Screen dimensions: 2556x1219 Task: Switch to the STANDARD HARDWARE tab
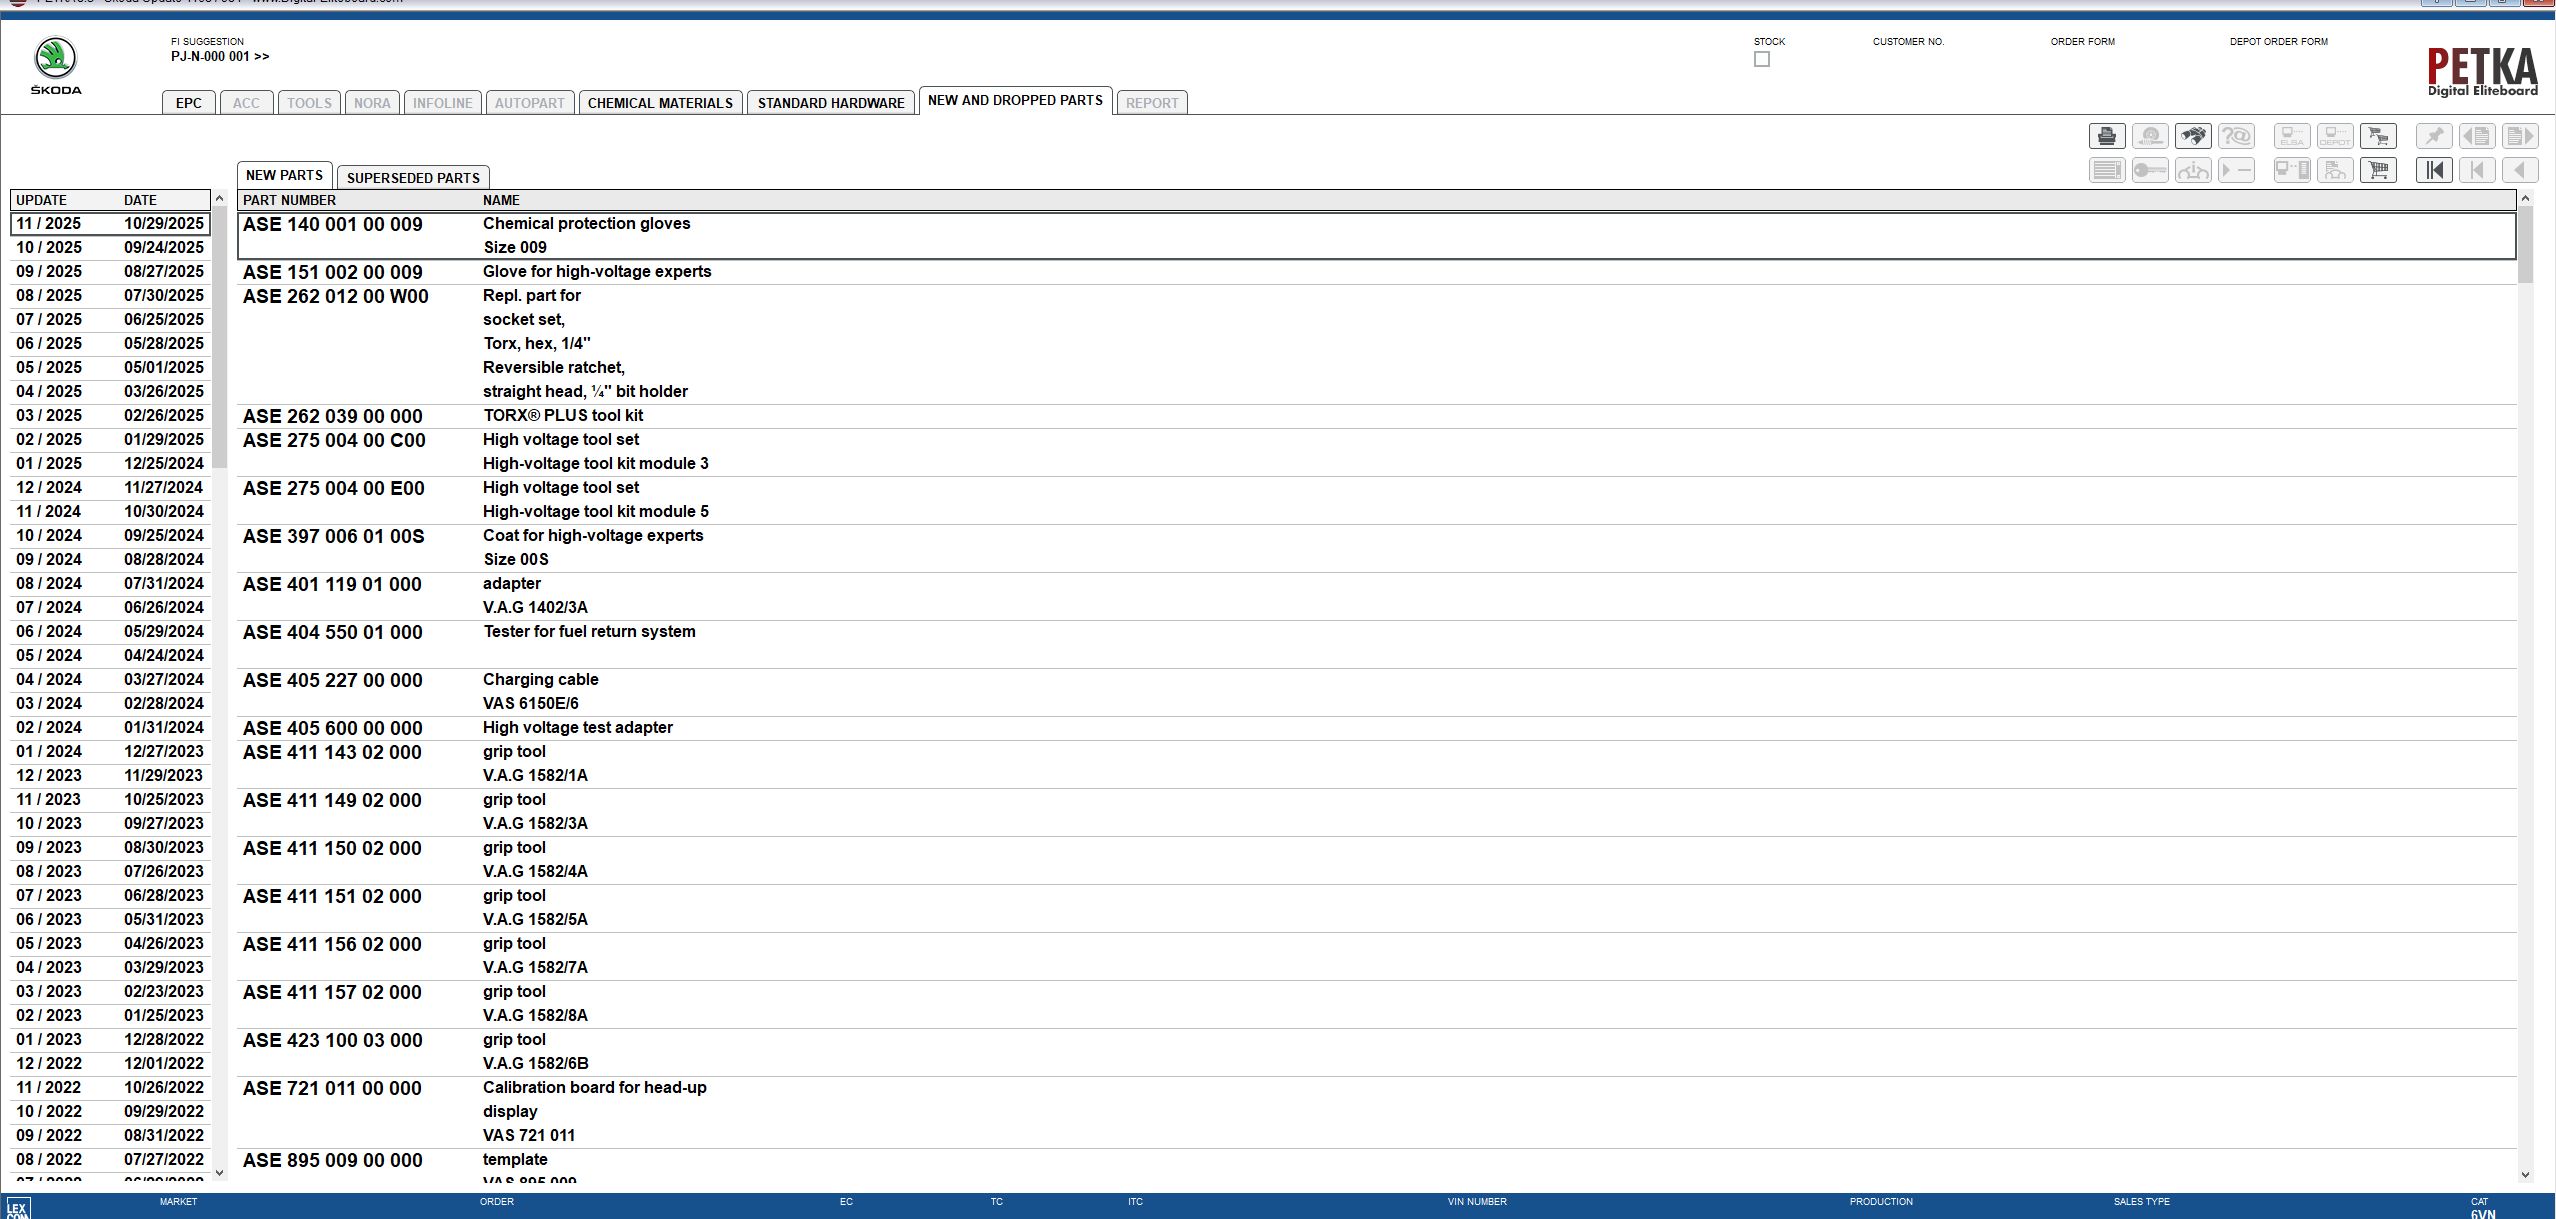tap(830, 102)
